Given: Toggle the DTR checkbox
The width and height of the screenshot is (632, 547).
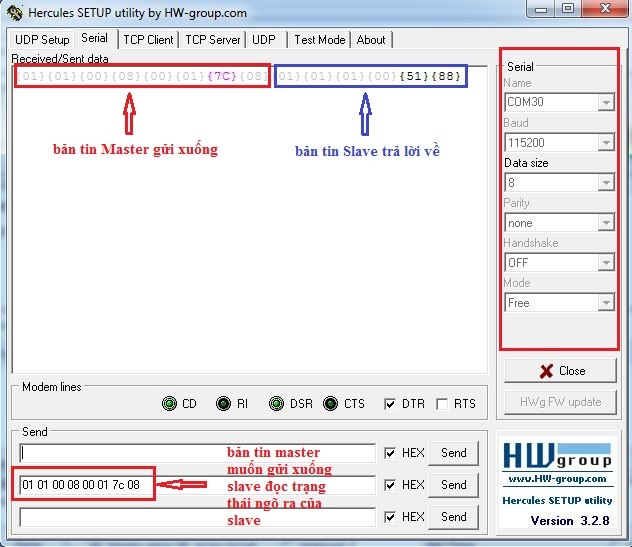Looking at the screenshot, I should coord(390,403).
